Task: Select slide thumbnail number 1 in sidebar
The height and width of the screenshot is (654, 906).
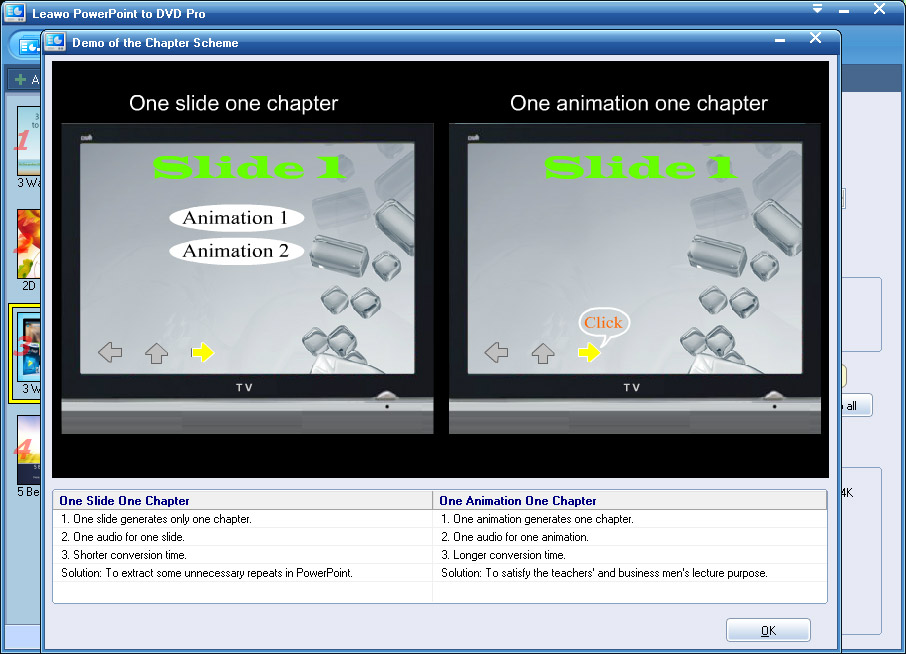Action: pyautogui.click(x=28, y=141)
